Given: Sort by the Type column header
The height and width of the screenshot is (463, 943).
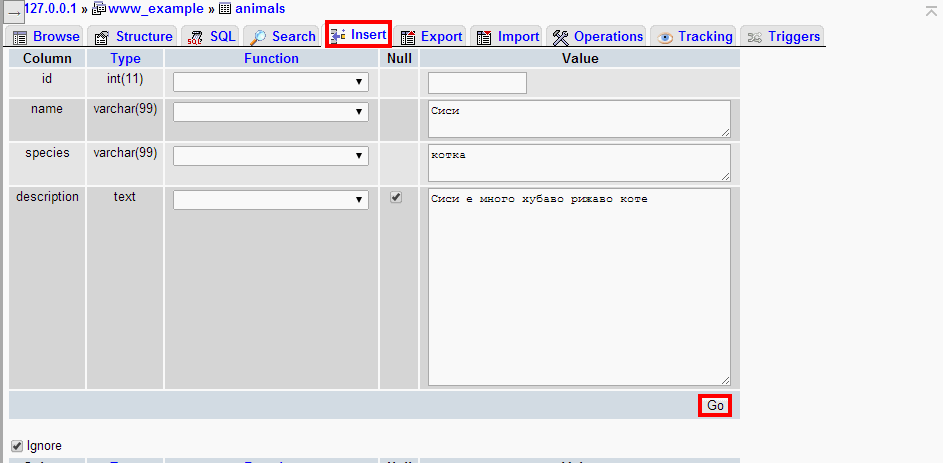Looking at the screenshot, I should (126, 58).
